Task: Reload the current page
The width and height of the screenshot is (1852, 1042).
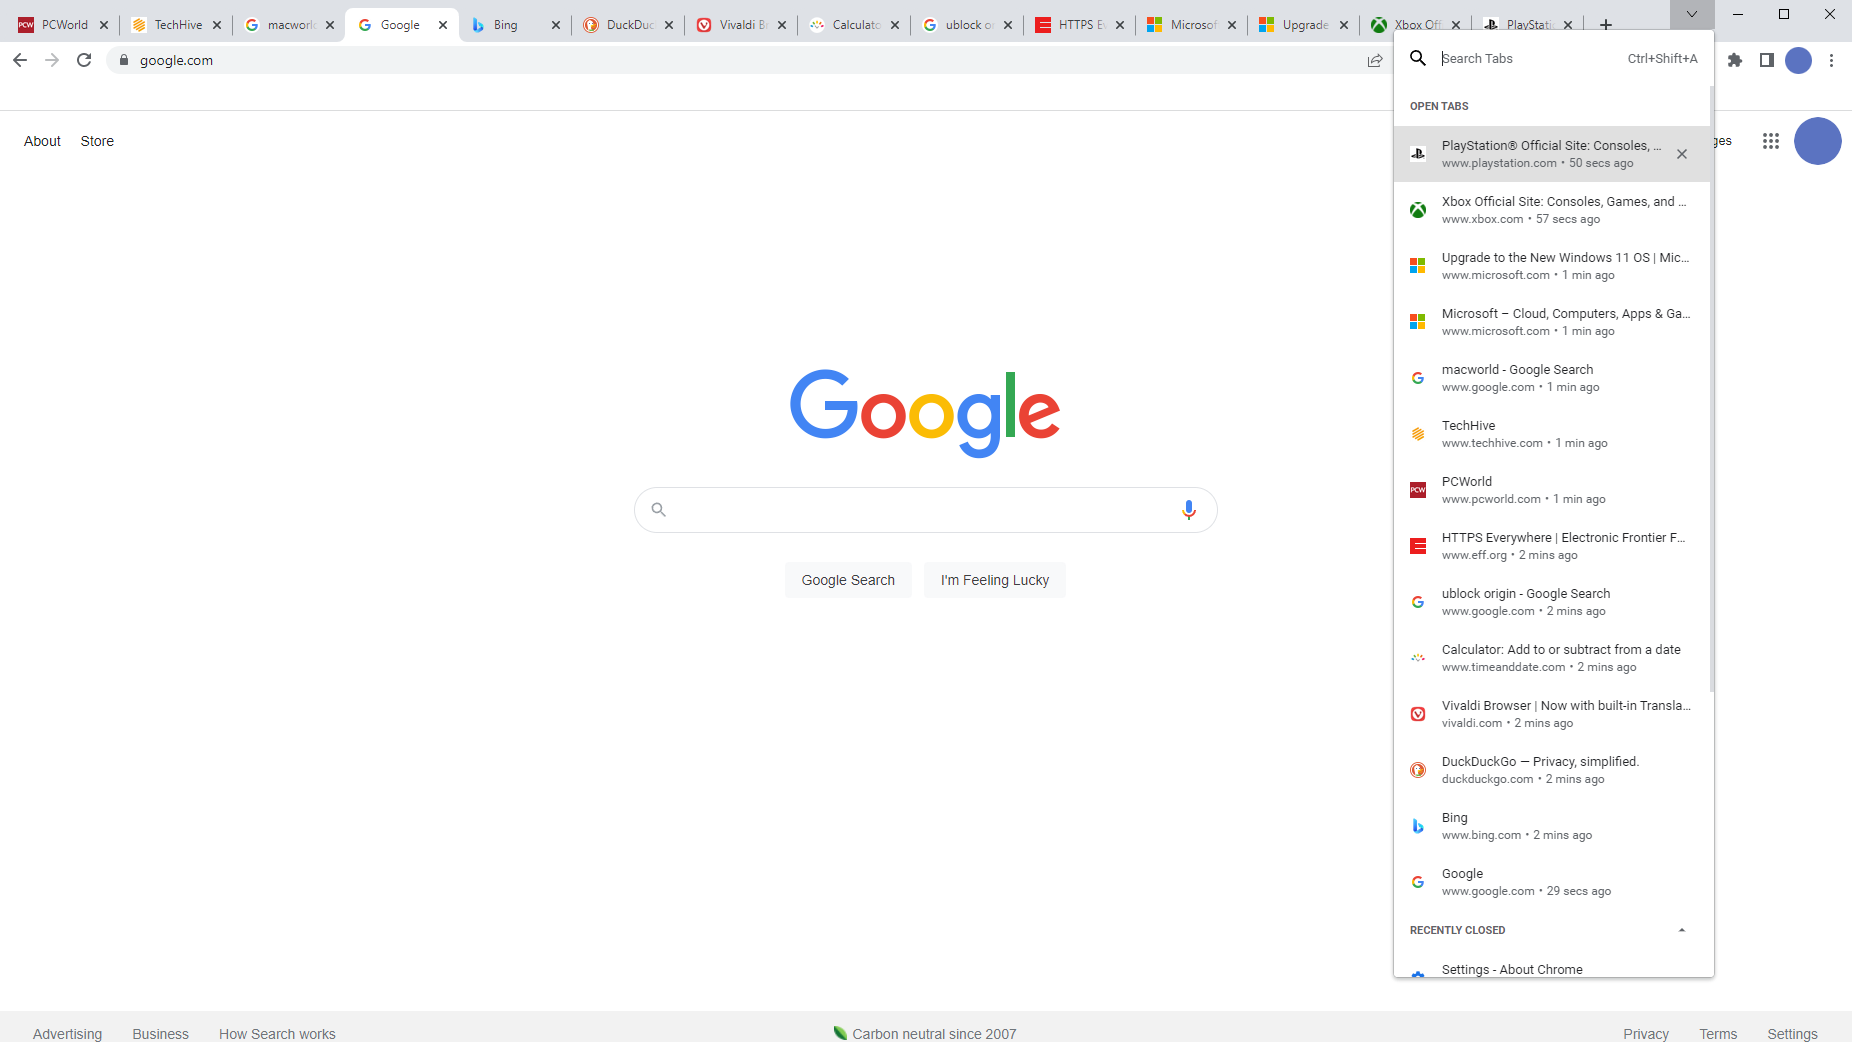Action: click(x=84, y=60)
